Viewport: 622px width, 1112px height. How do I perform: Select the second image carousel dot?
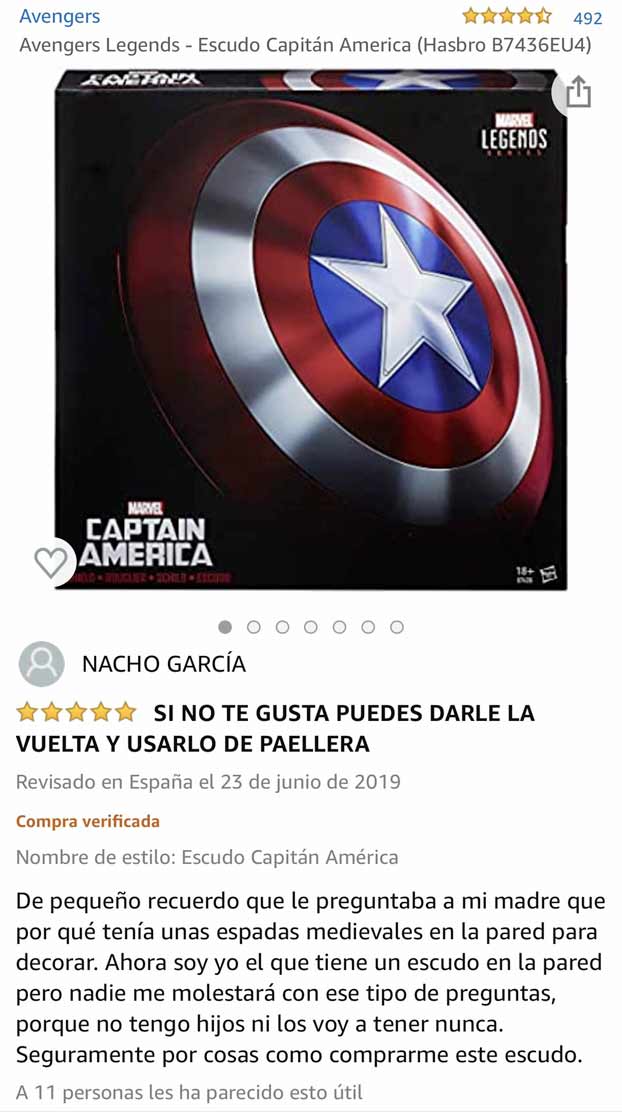click(x=254, y=627)
